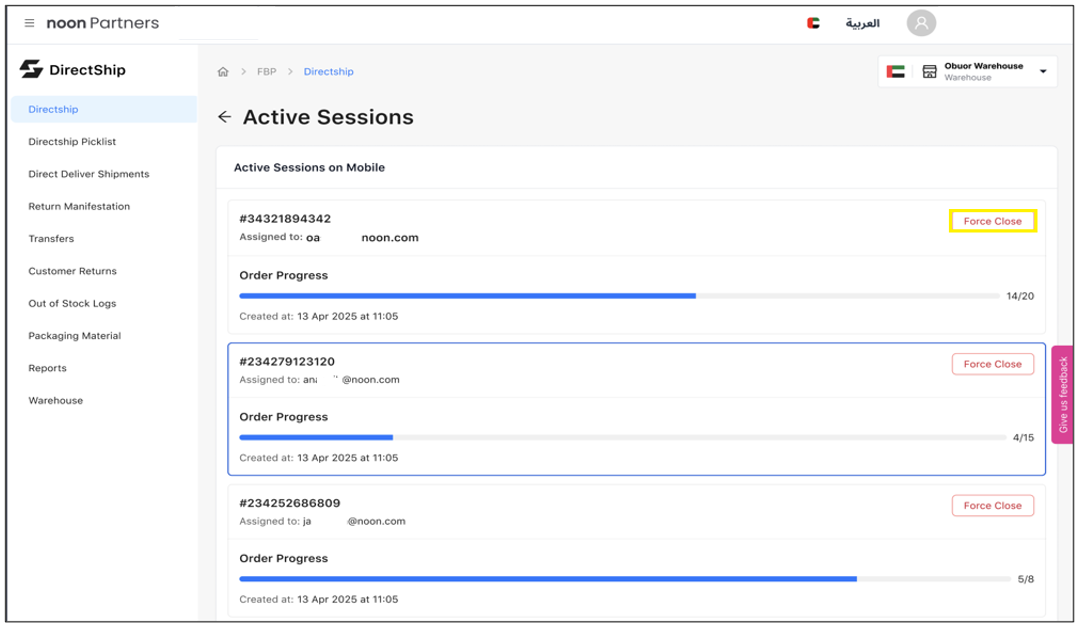Click the home icon in breadcrumb
The width and height of the screenshot is (1078, 624).
[223, 72]
